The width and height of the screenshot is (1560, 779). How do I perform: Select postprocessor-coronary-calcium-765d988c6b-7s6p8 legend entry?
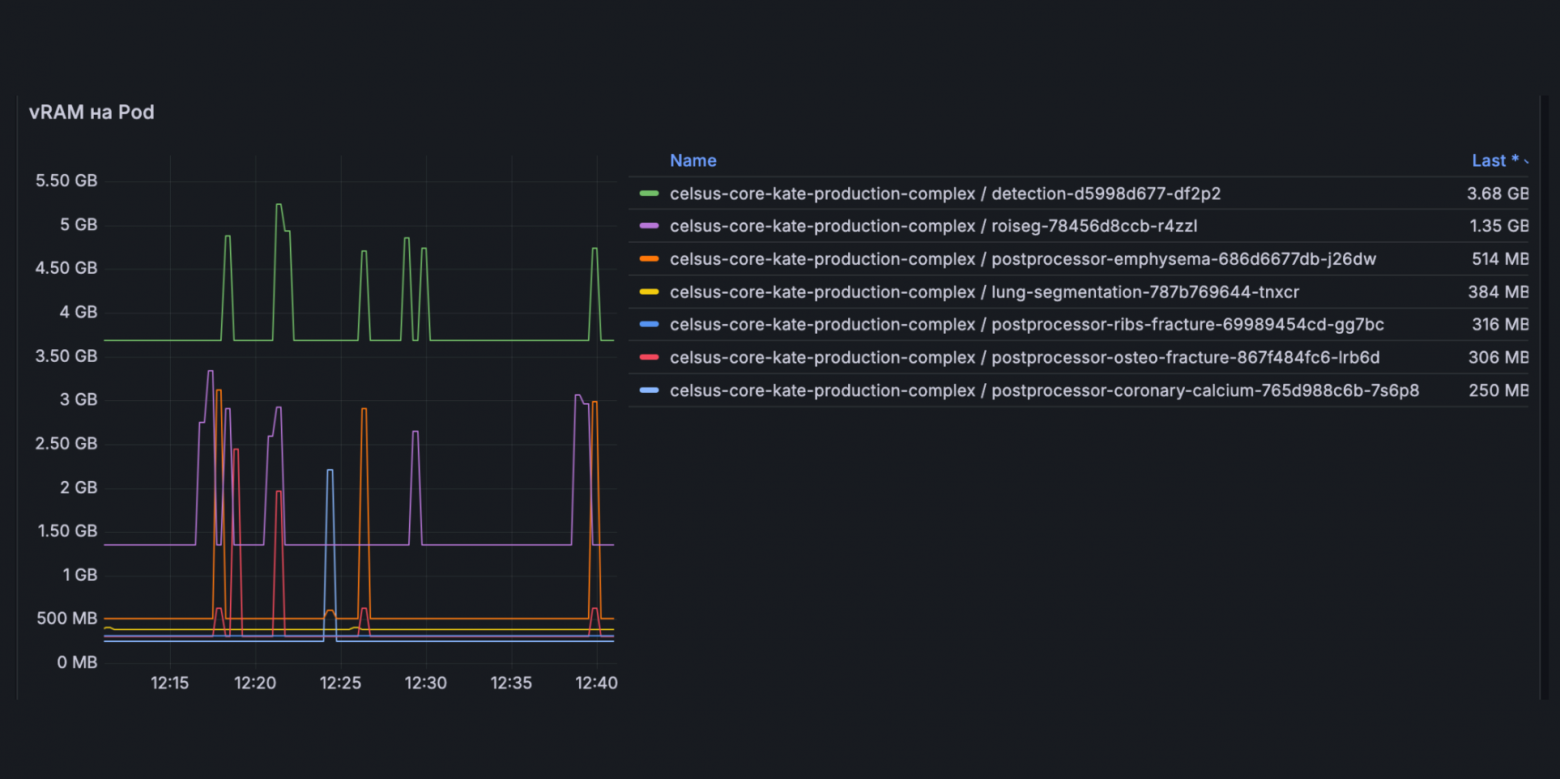tap(1044, 391)
